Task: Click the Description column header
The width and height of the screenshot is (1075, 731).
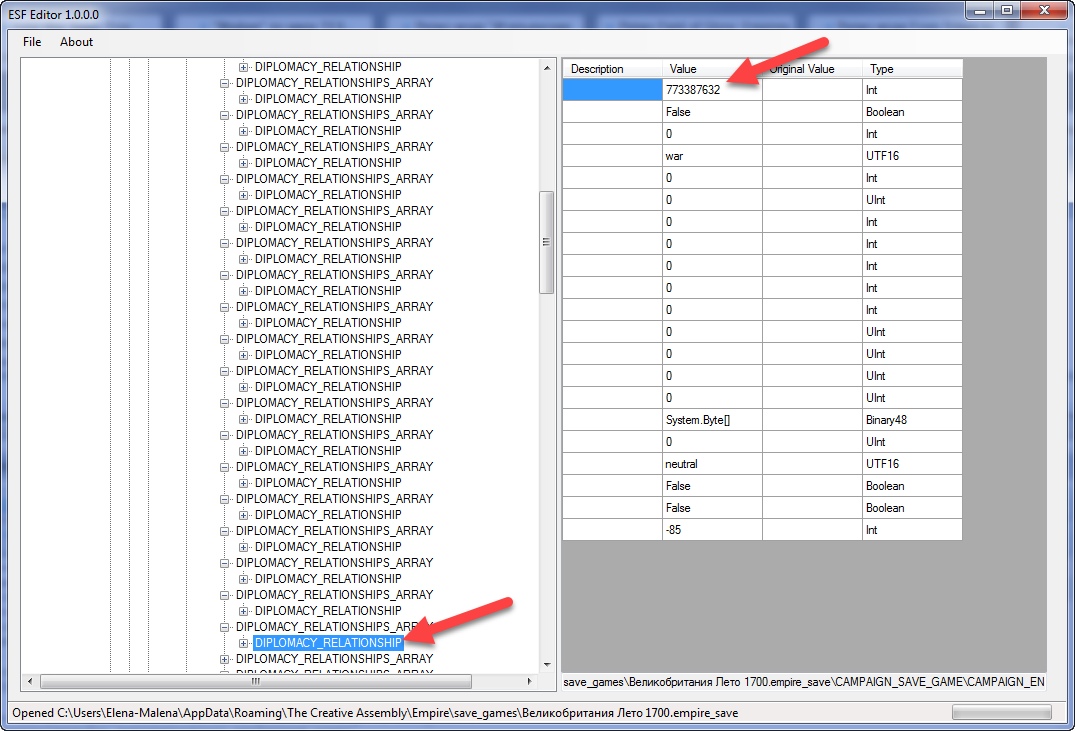Action: (612, 69)
